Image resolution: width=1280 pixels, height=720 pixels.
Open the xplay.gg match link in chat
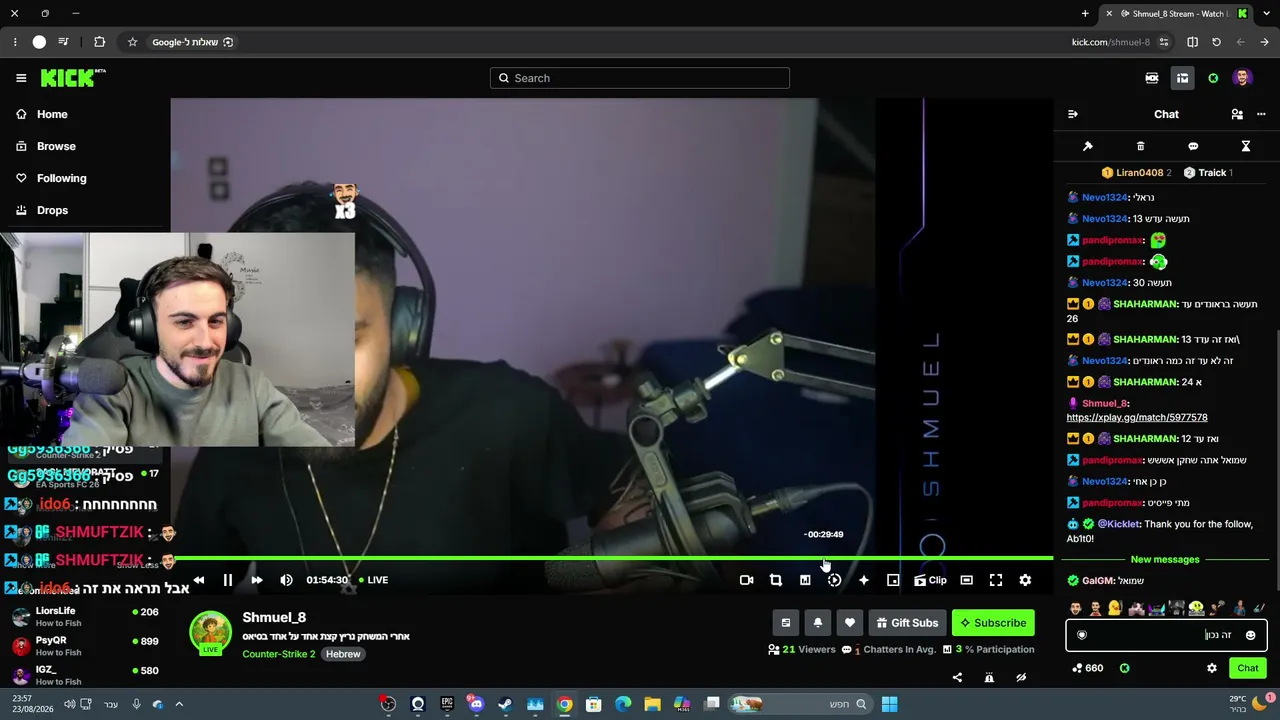tap(1137, 417)
